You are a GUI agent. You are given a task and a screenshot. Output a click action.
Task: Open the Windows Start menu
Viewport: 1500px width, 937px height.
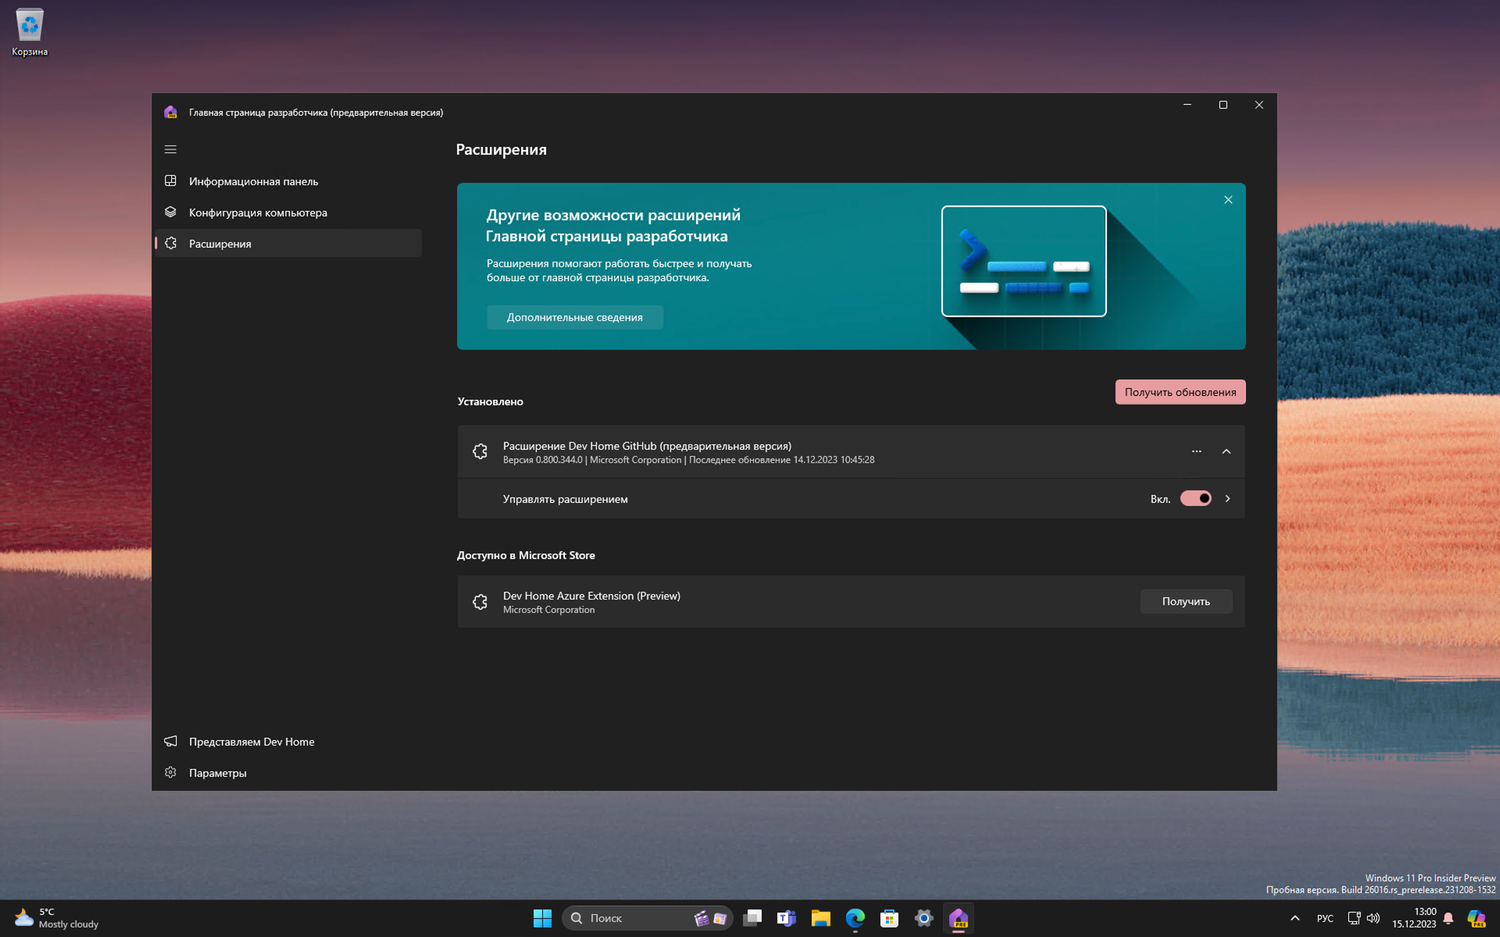pos(542,918)
